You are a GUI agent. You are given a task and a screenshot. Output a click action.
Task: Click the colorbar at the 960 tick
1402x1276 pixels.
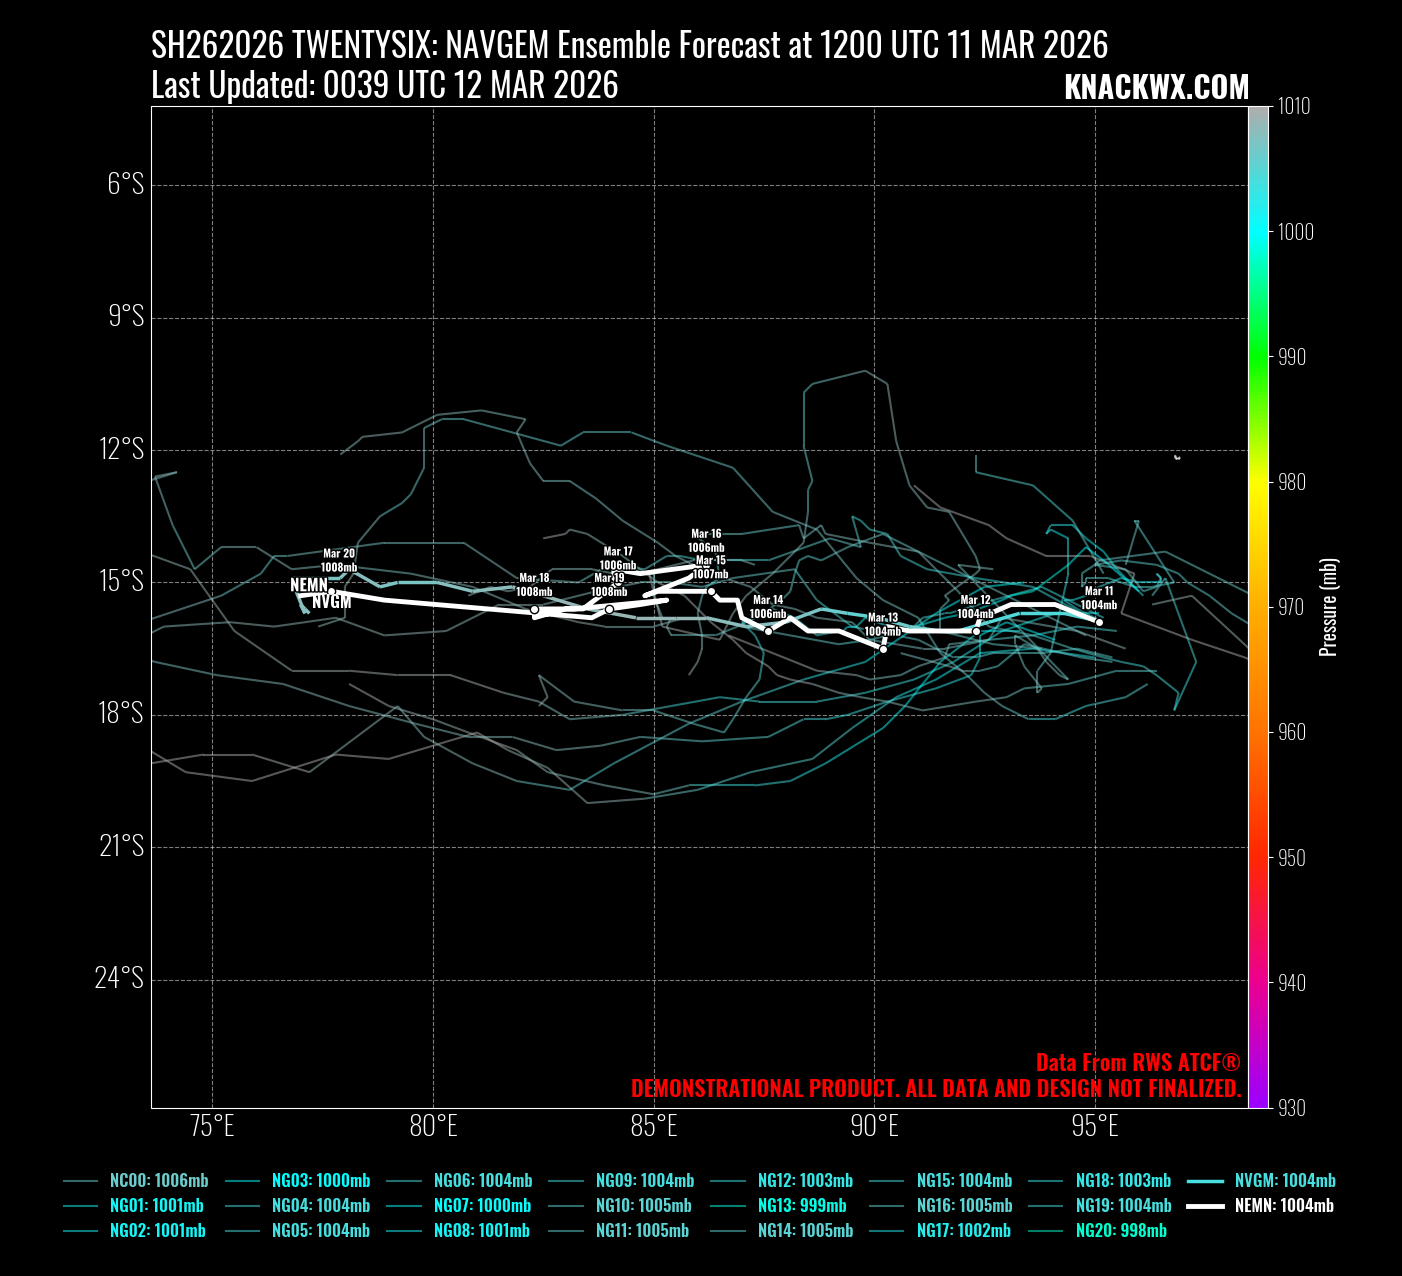(1258, 732)
